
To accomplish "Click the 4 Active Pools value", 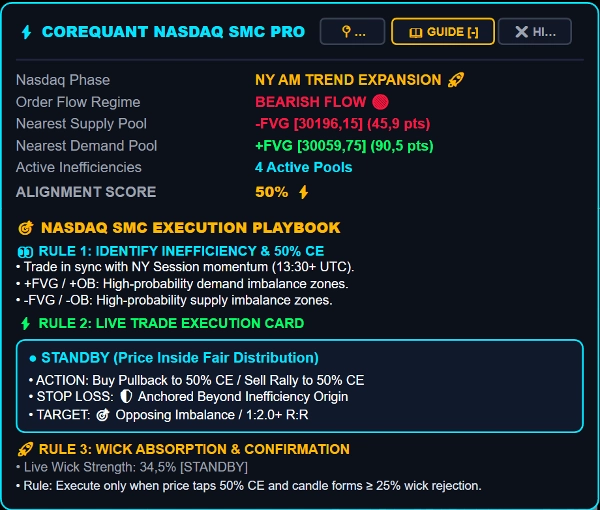I will pyautogui.click(x=303, y=167).
